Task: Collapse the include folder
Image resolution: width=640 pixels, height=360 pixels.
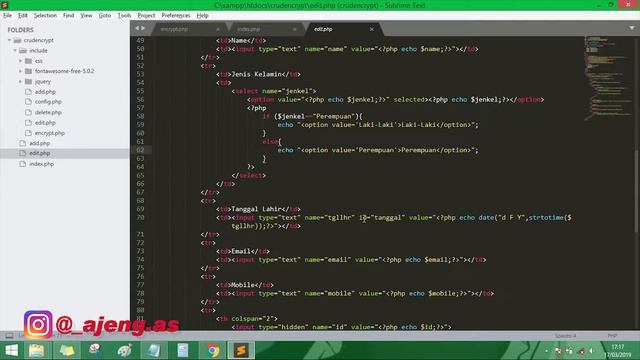Action: (x=15, y=51)
